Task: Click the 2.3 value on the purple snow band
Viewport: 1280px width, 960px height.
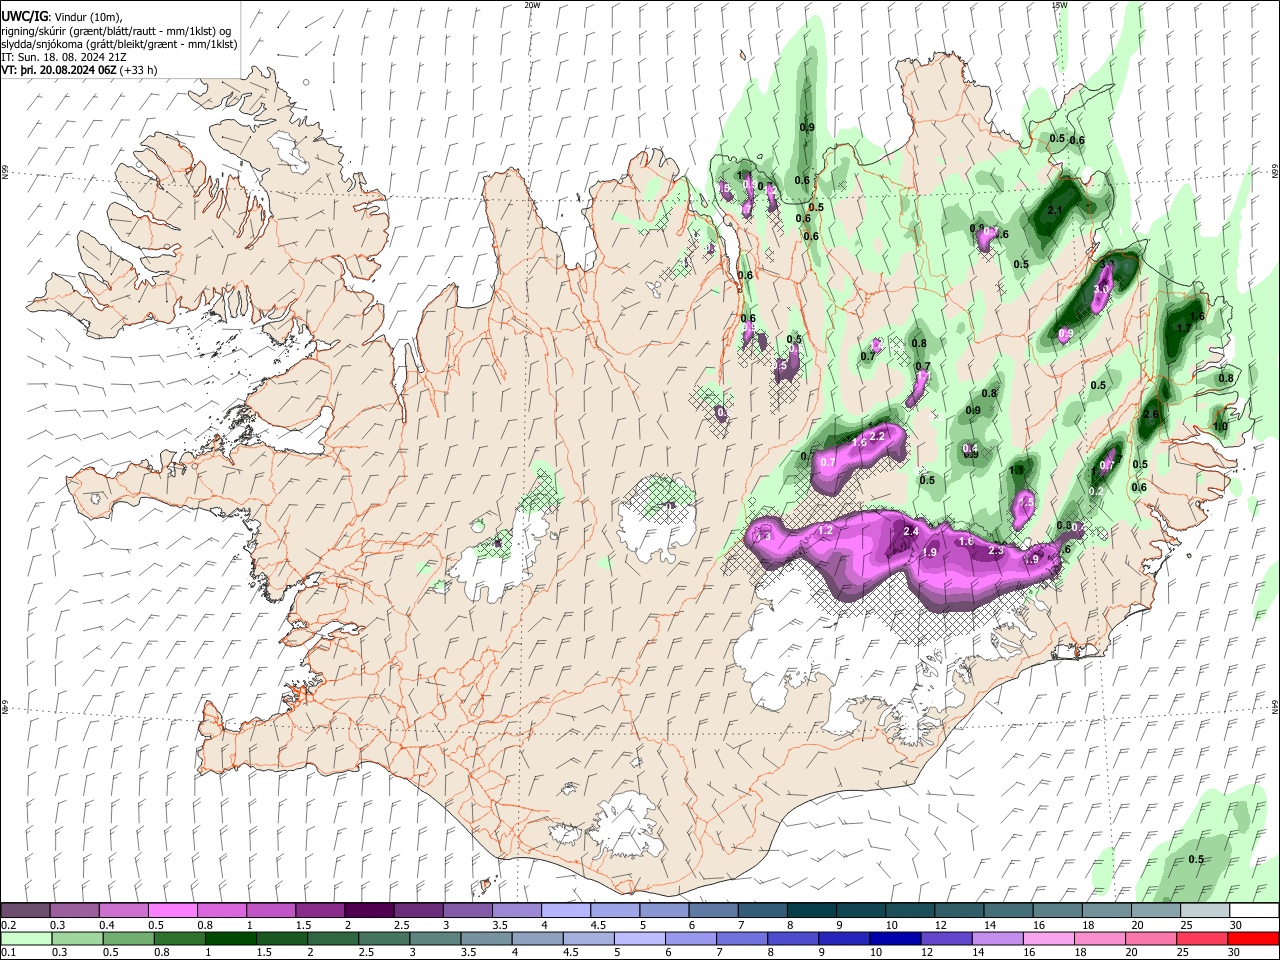Action: 996,550
